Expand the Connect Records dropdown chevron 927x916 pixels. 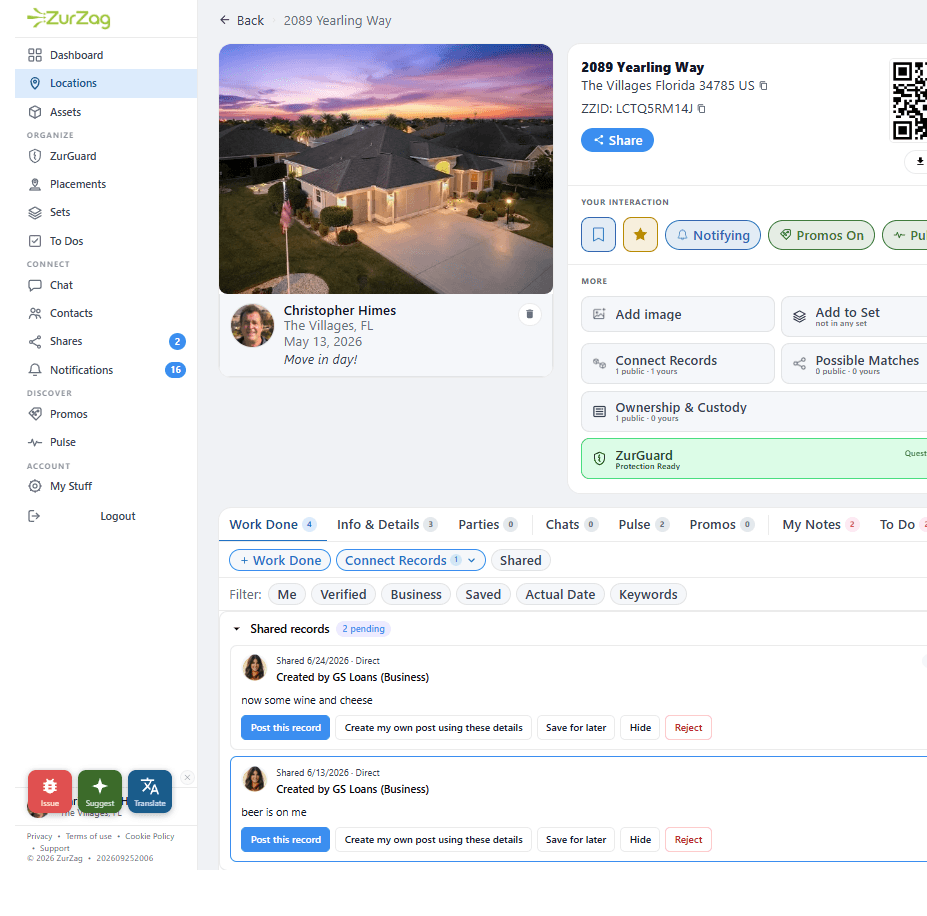(x=472, y=560)
